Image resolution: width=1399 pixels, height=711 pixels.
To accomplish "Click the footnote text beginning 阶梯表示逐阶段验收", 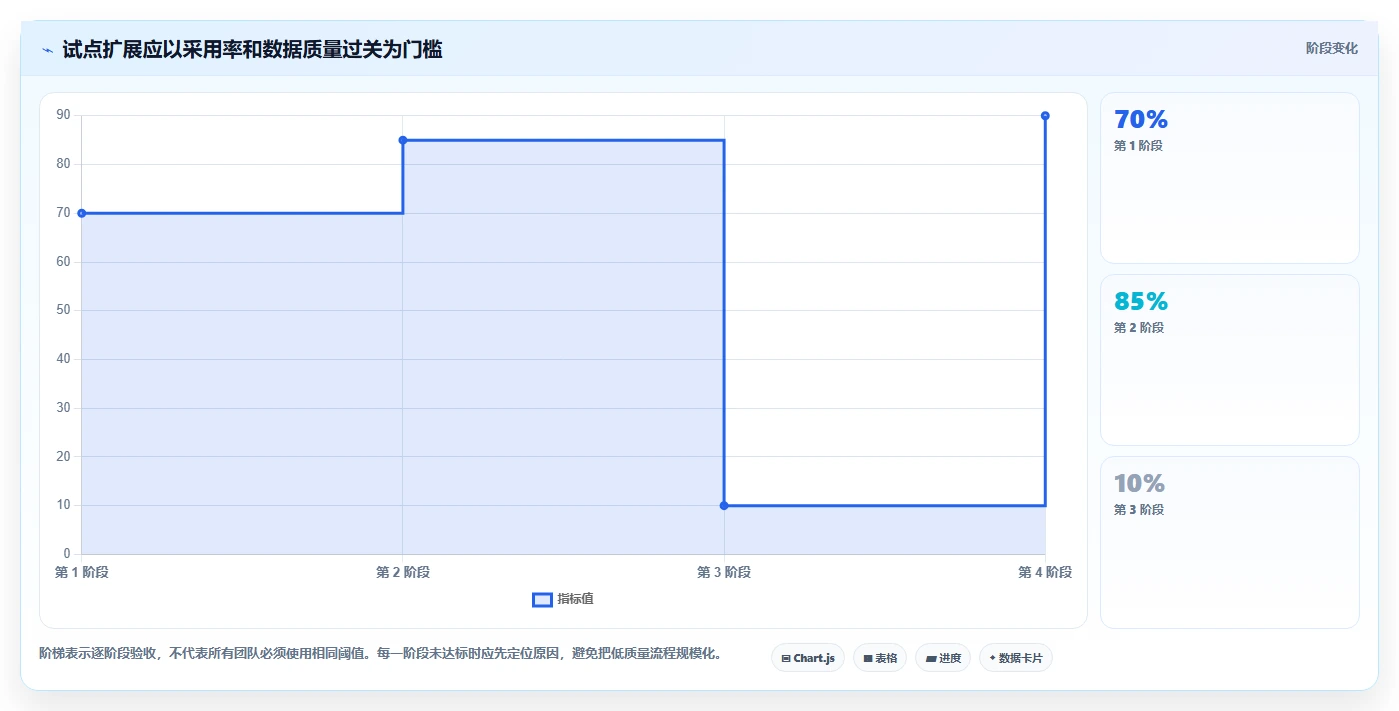I will (381, 654).
